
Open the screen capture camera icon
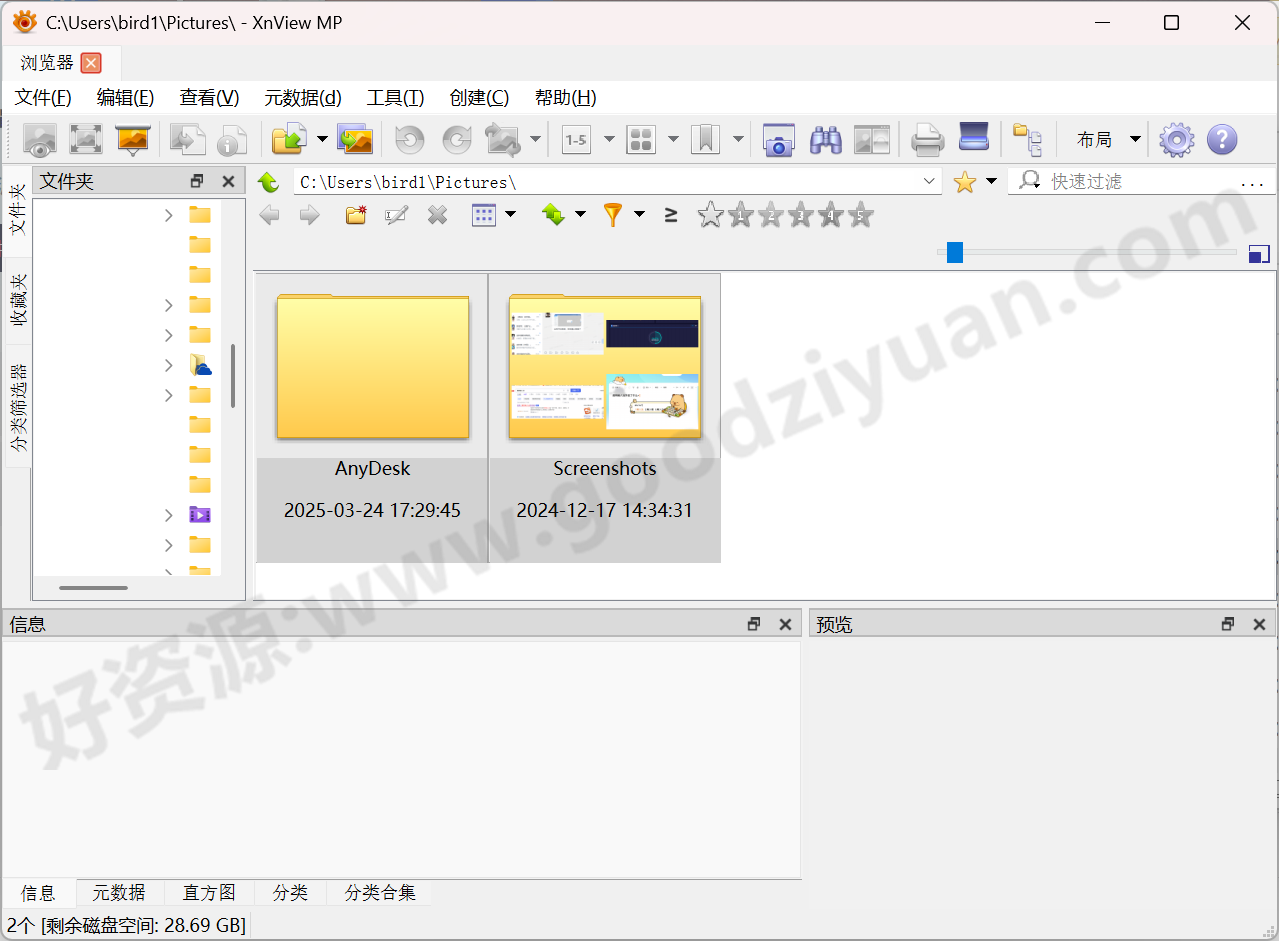[778, 140]
